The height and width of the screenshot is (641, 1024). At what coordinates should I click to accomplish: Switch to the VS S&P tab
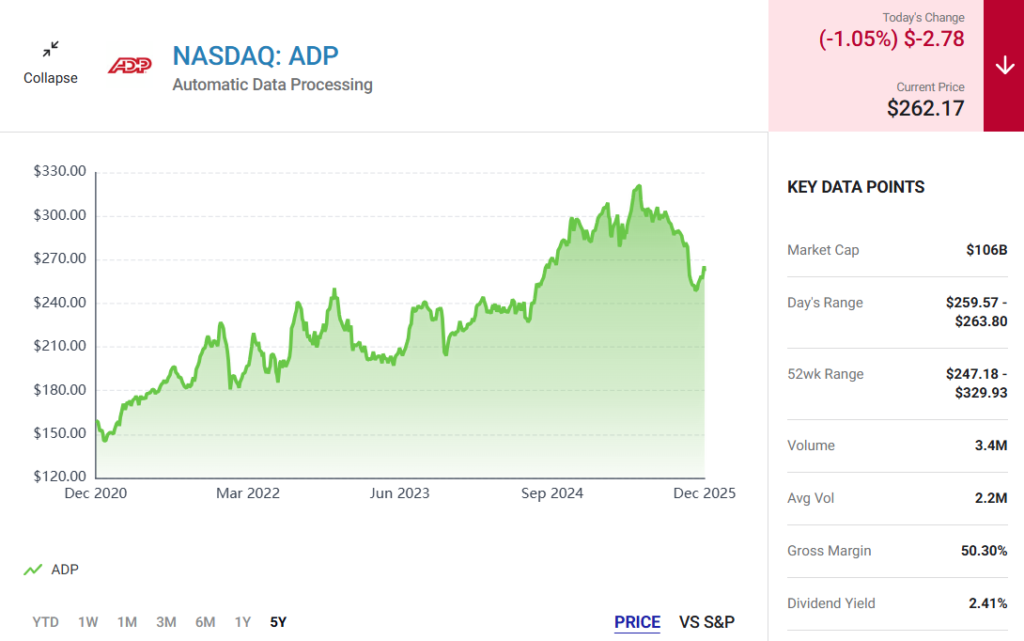707,622
